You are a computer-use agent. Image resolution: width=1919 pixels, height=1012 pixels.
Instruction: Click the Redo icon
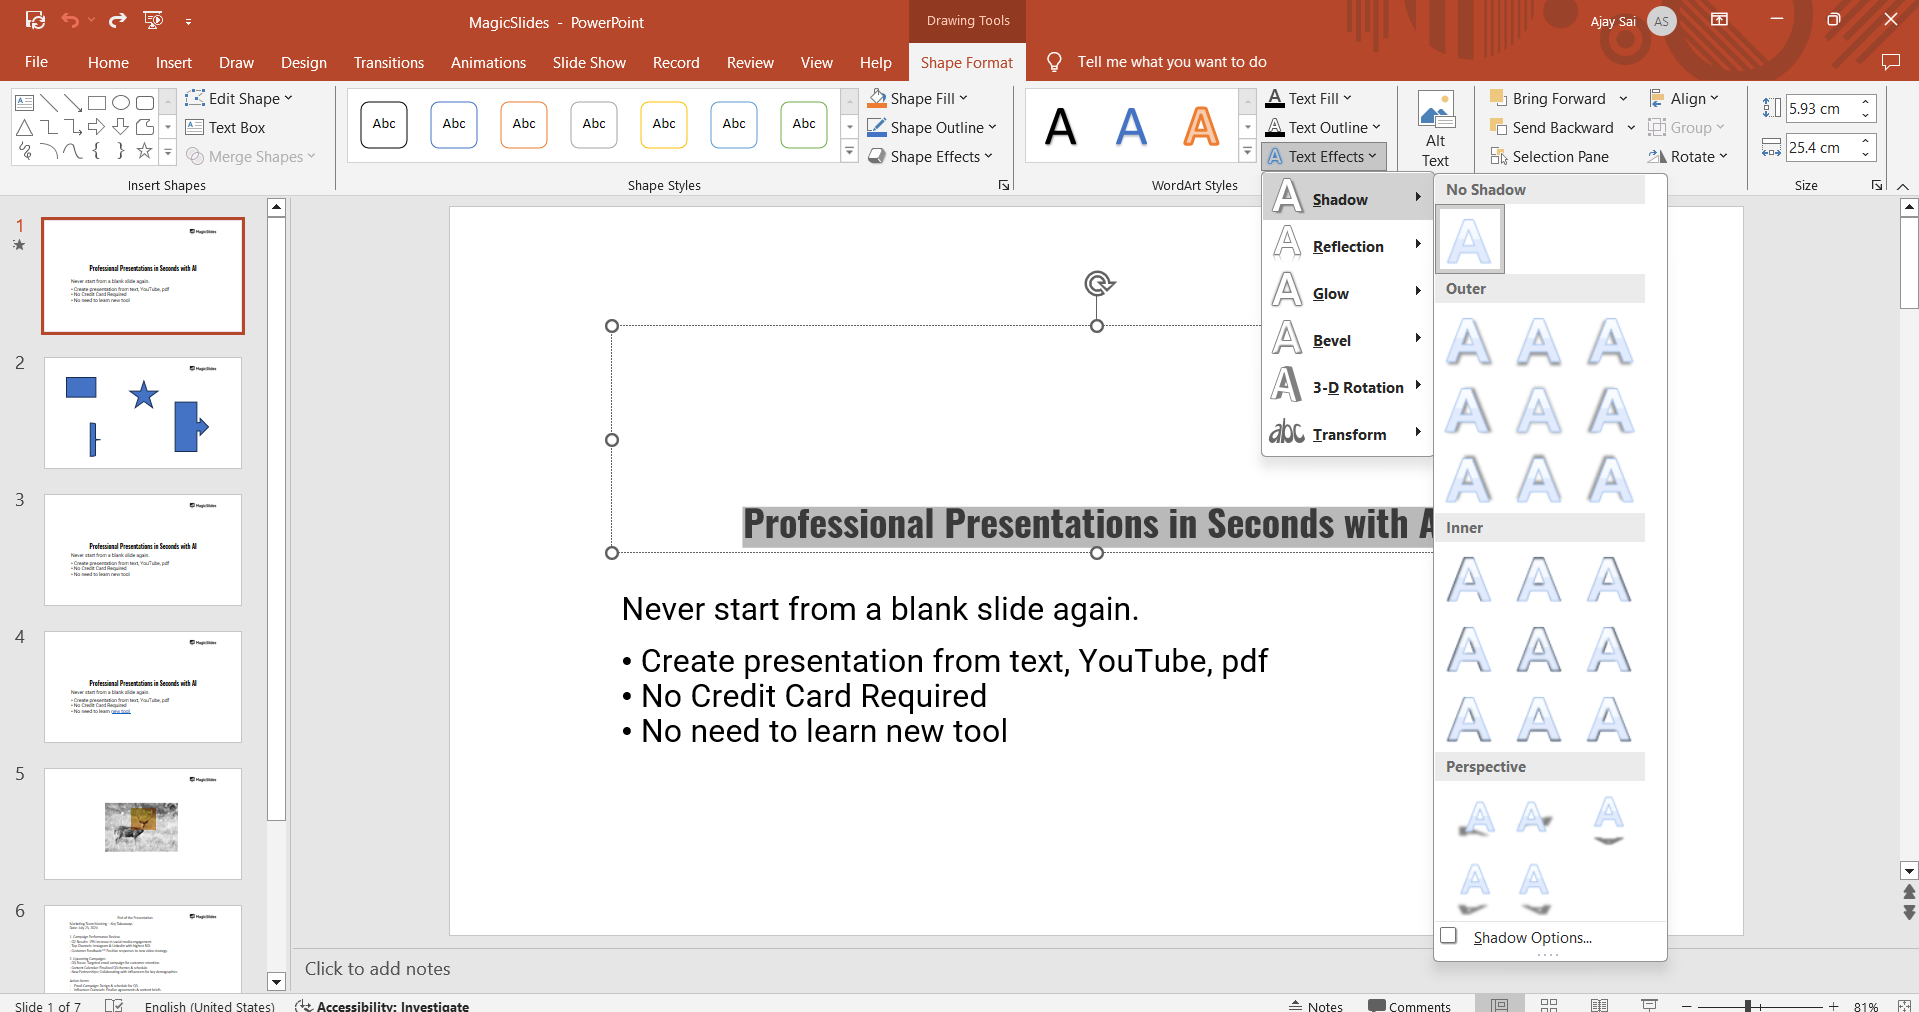(118, 20)
